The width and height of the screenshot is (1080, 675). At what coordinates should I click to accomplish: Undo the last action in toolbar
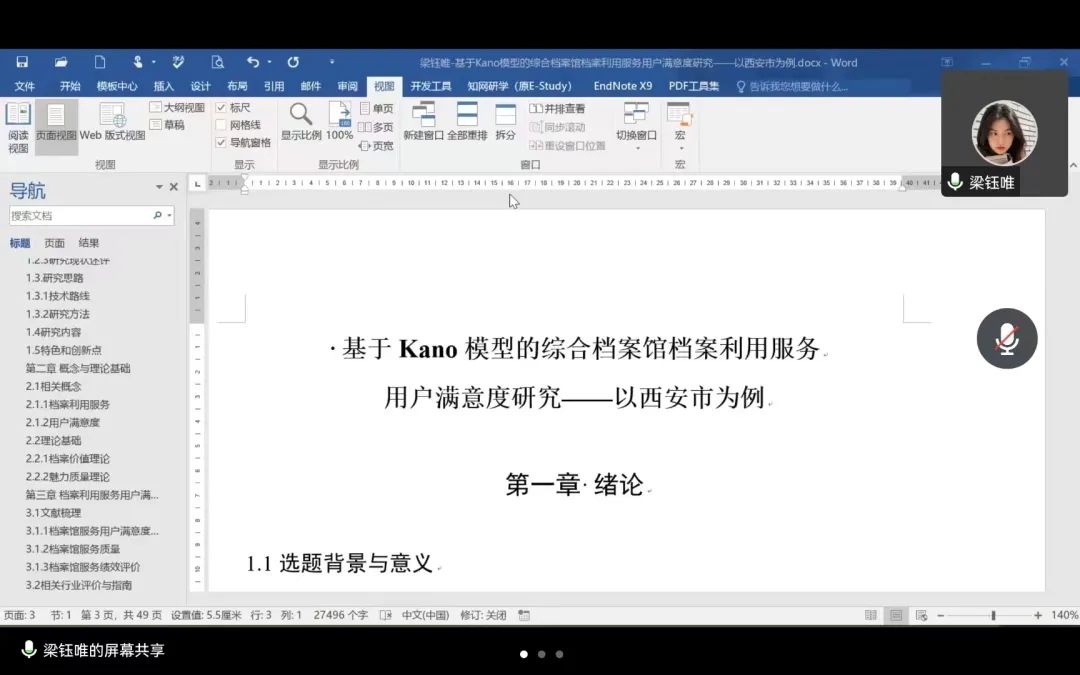[x=253, y=62]
